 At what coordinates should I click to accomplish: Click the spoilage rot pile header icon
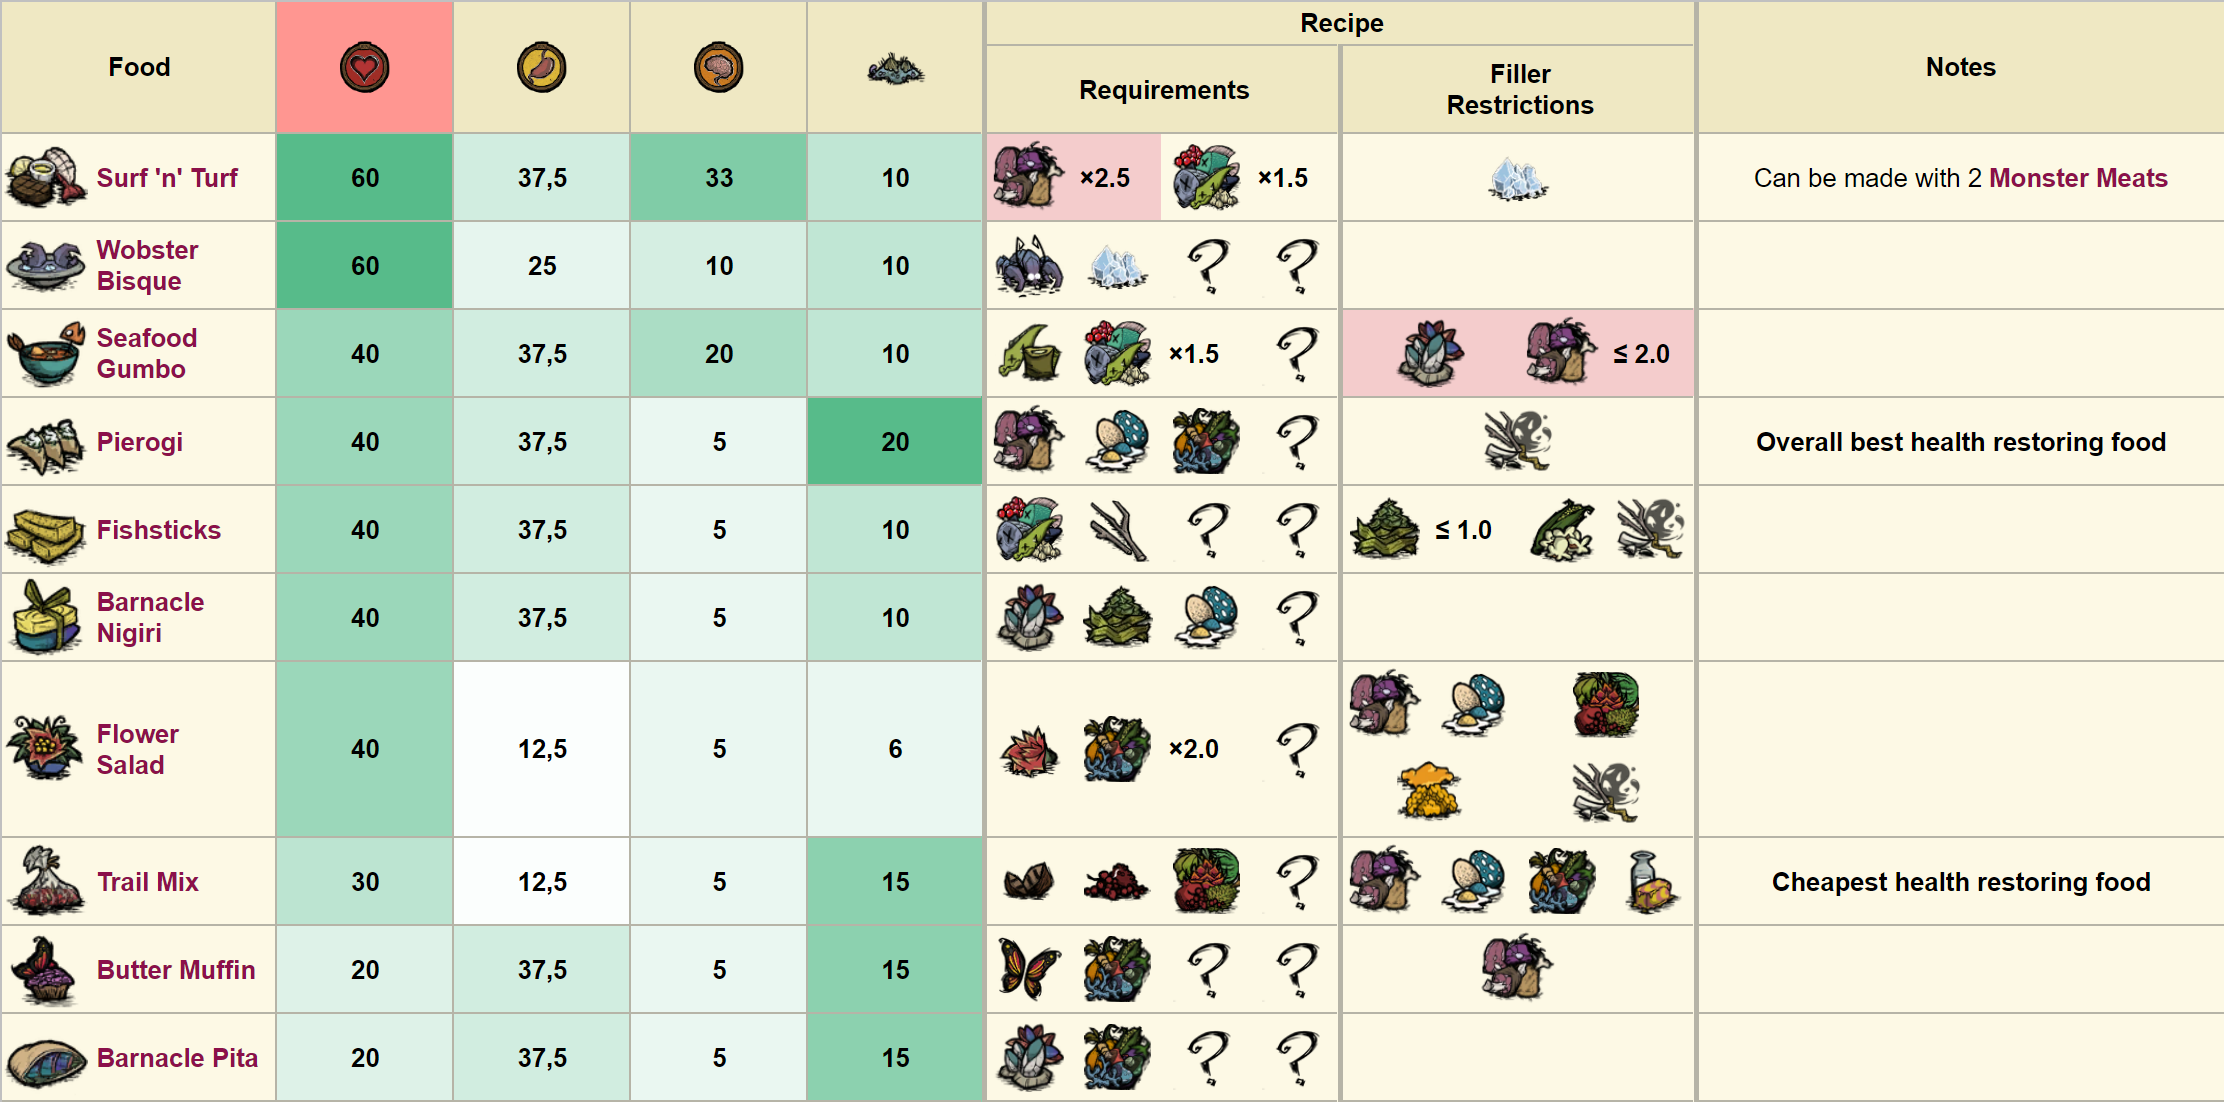[x=895, y=69]
